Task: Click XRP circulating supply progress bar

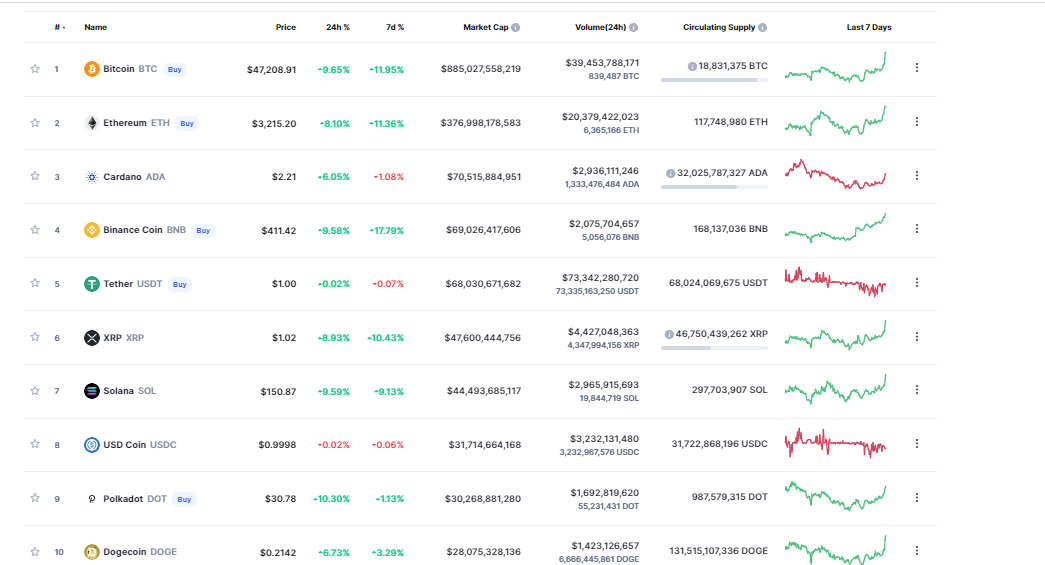Action: pyautogui.click(x=714, y=348)
